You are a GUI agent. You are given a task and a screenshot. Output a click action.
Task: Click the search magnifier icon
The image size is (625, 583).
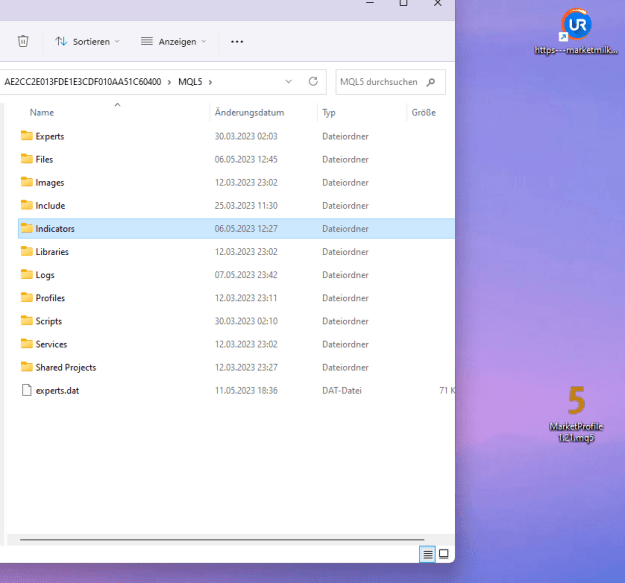pos(430,82)
